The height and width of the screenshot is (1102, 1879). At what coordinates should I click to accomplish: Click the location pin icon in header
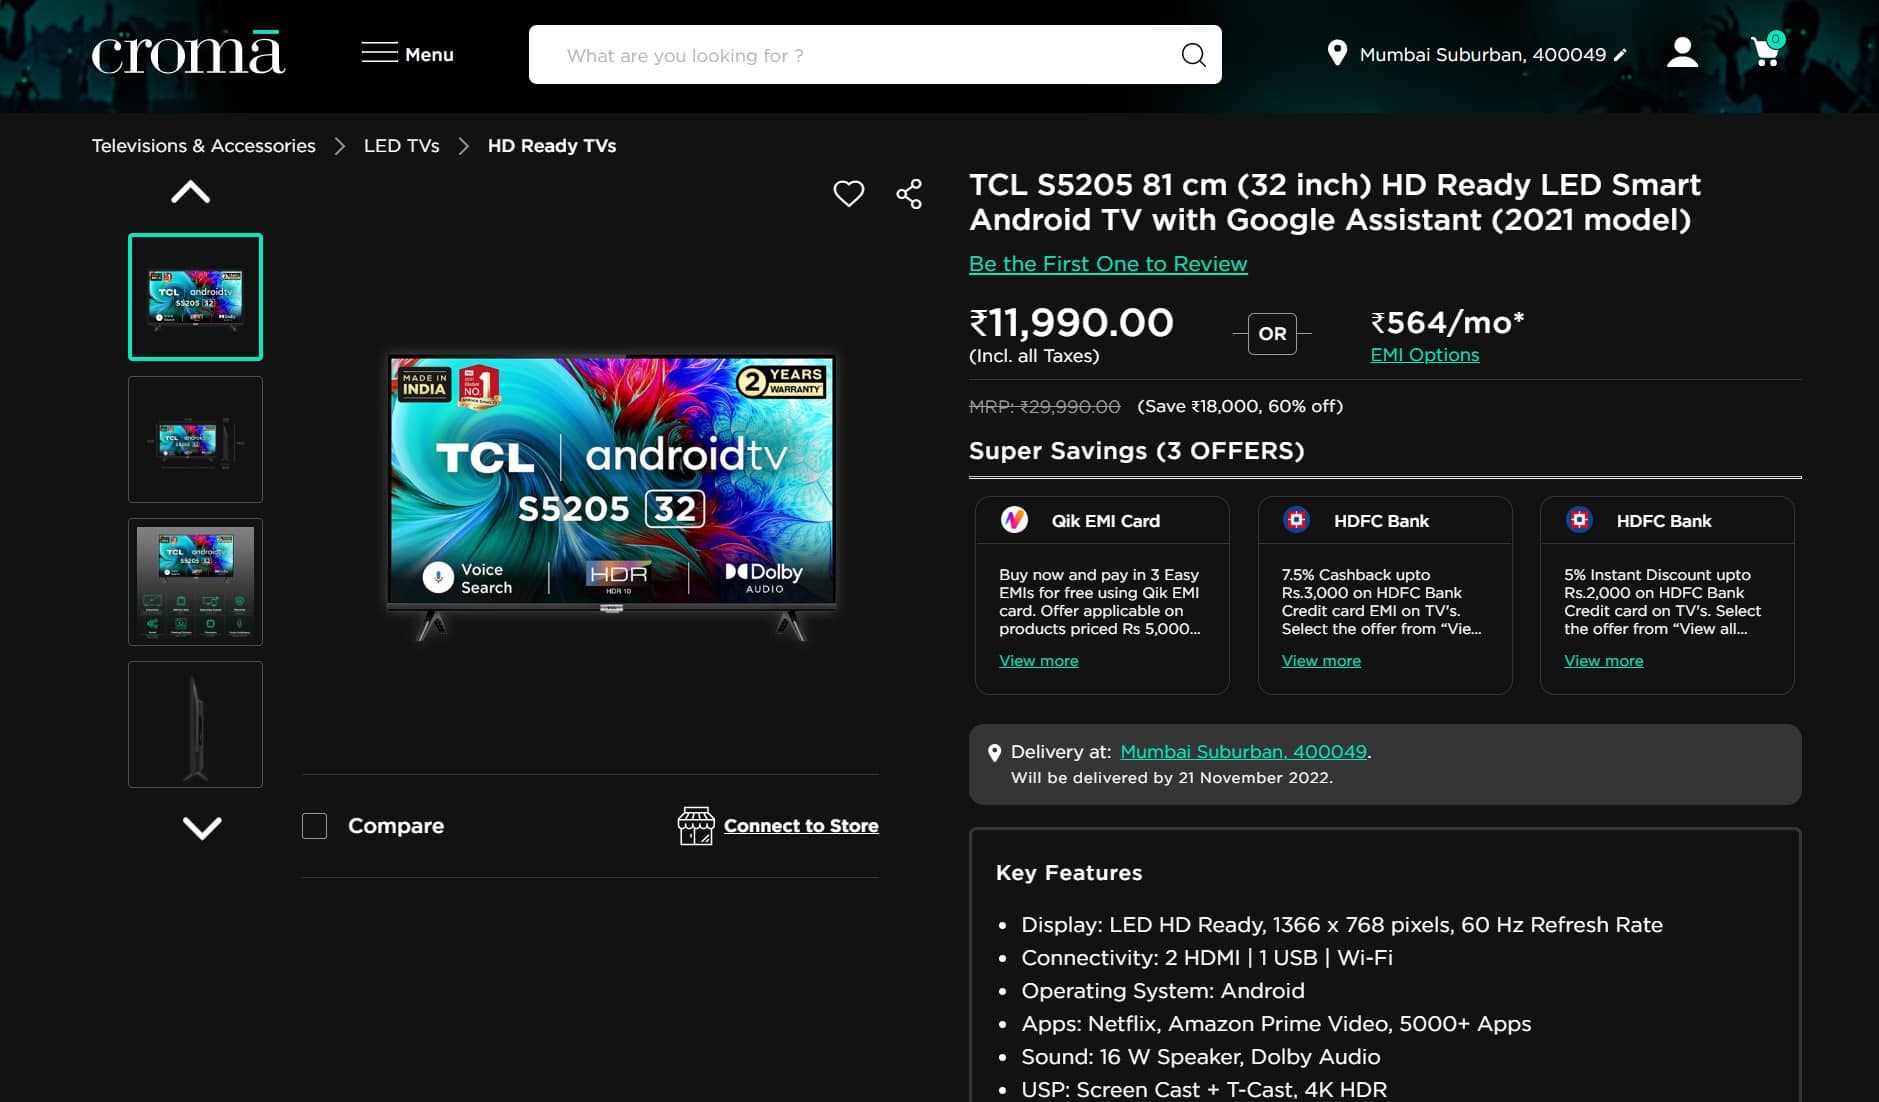pyautogui.click(x=1336, y=54)
